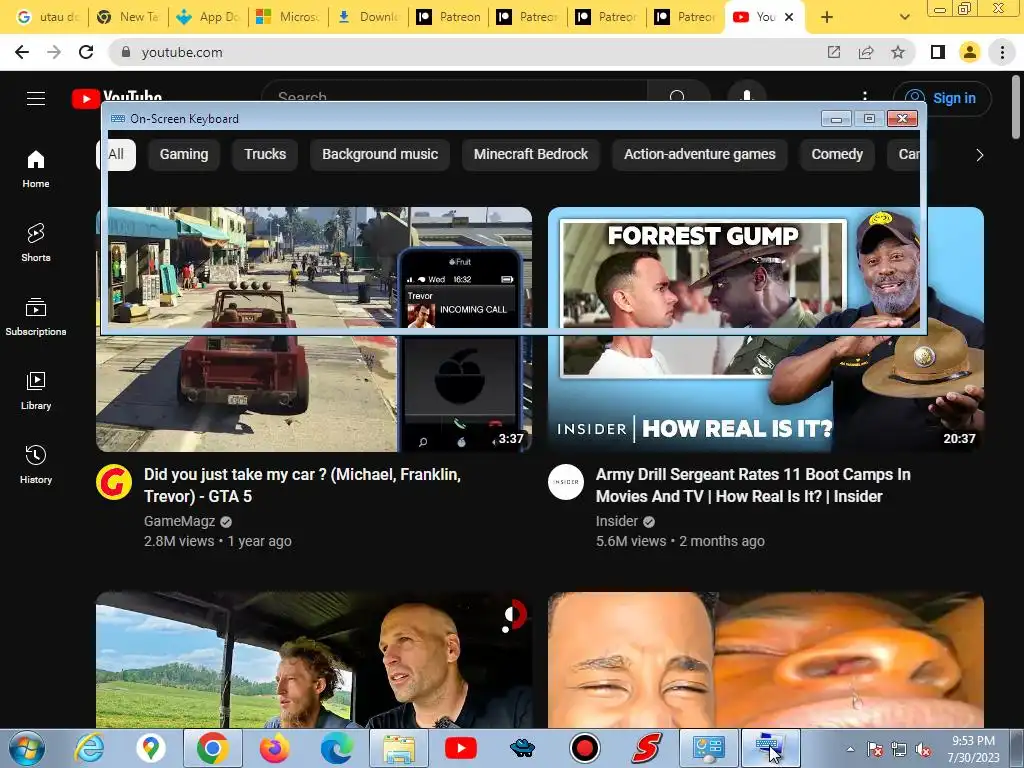Click title 'Army Drill Sergeant Rates 11 Boot Camps'
This screenshot has width=1024, height=768.
tap(753, 485)
